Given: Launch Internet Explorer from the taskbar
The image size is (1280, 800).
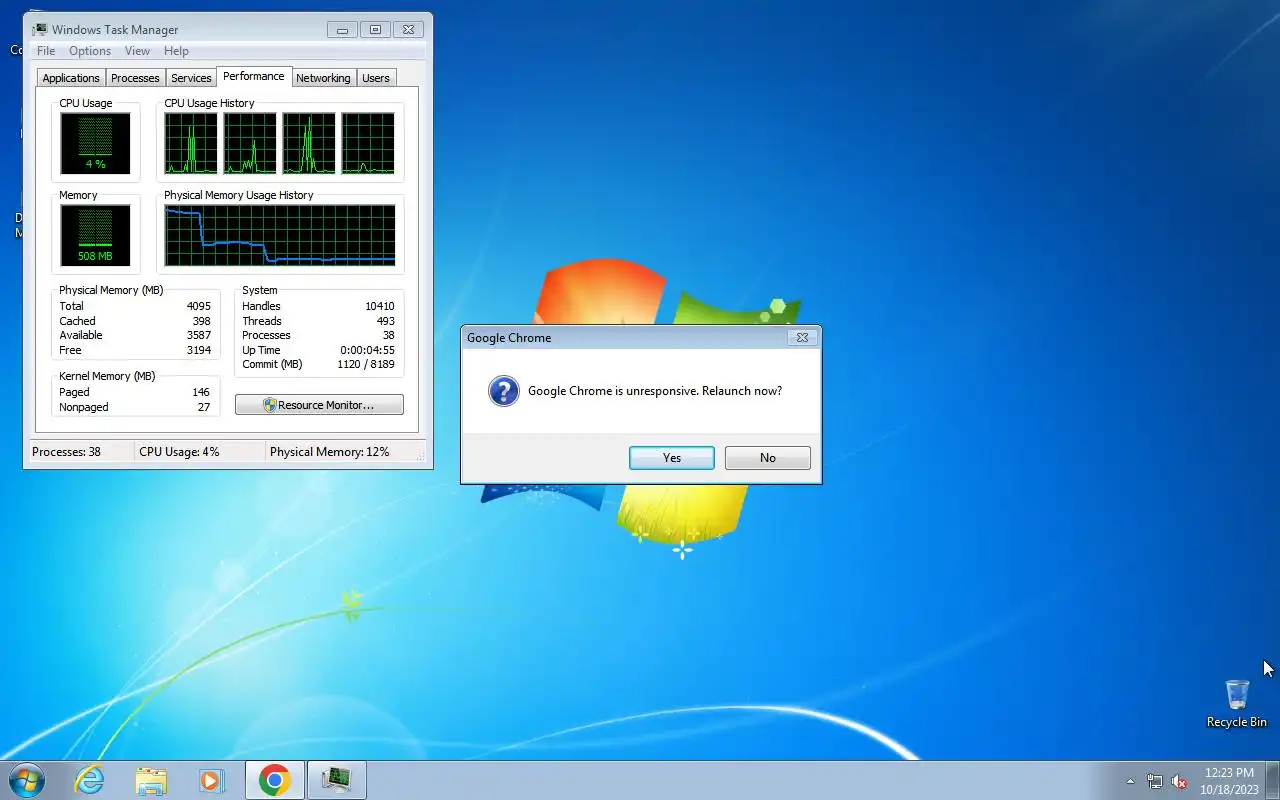Looking at the screenshot, I should [90, 780].
